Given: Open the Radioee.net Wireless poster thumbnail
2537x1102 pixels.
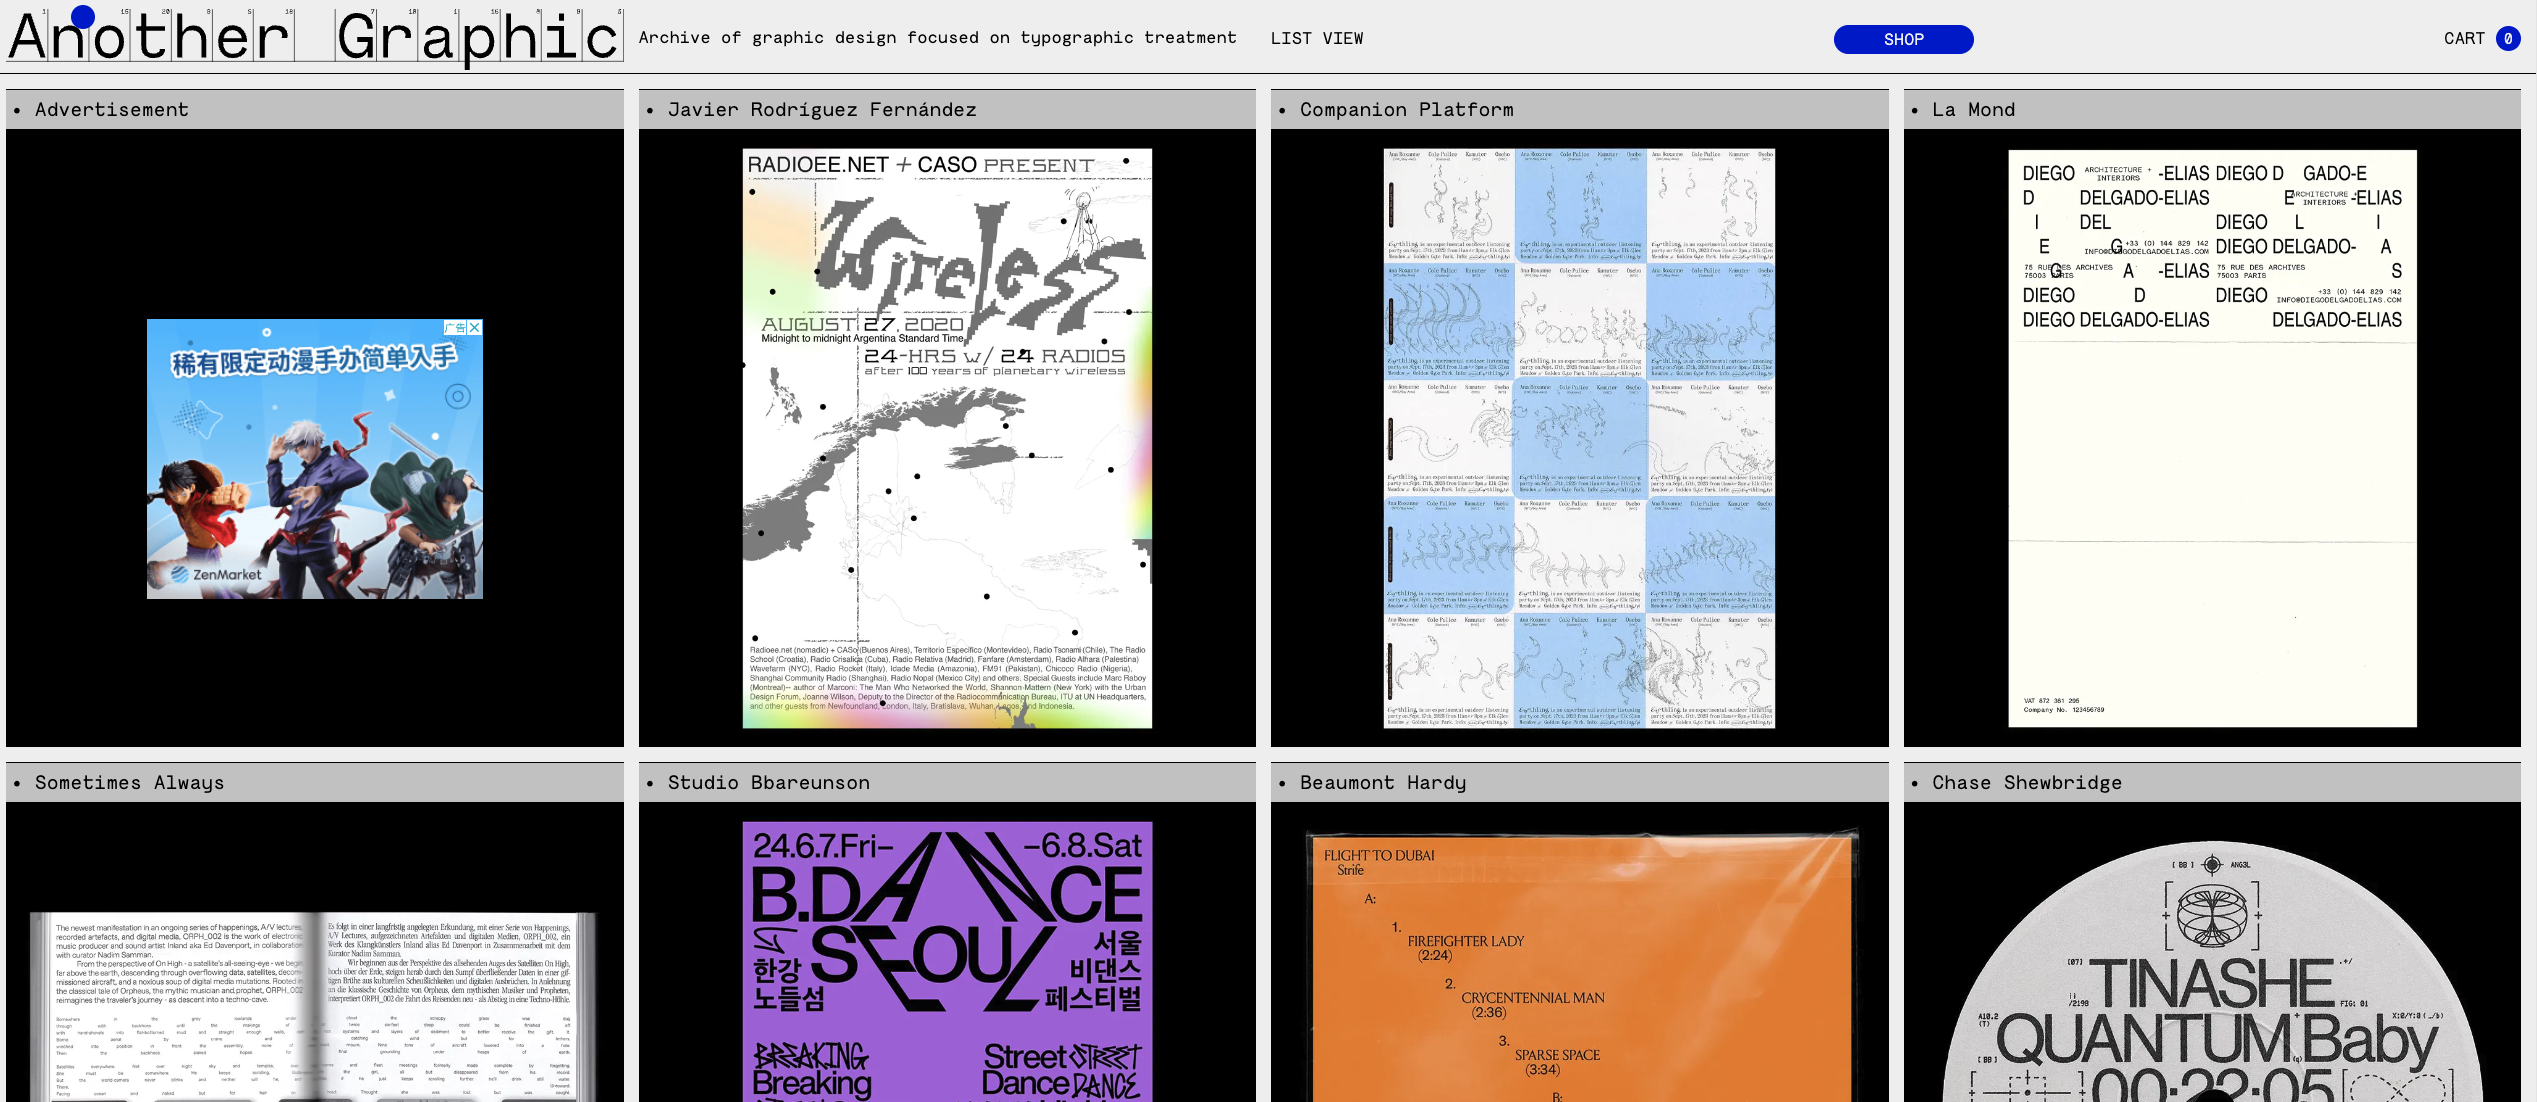Looking at the screenshot, I should tap(947, 438).
